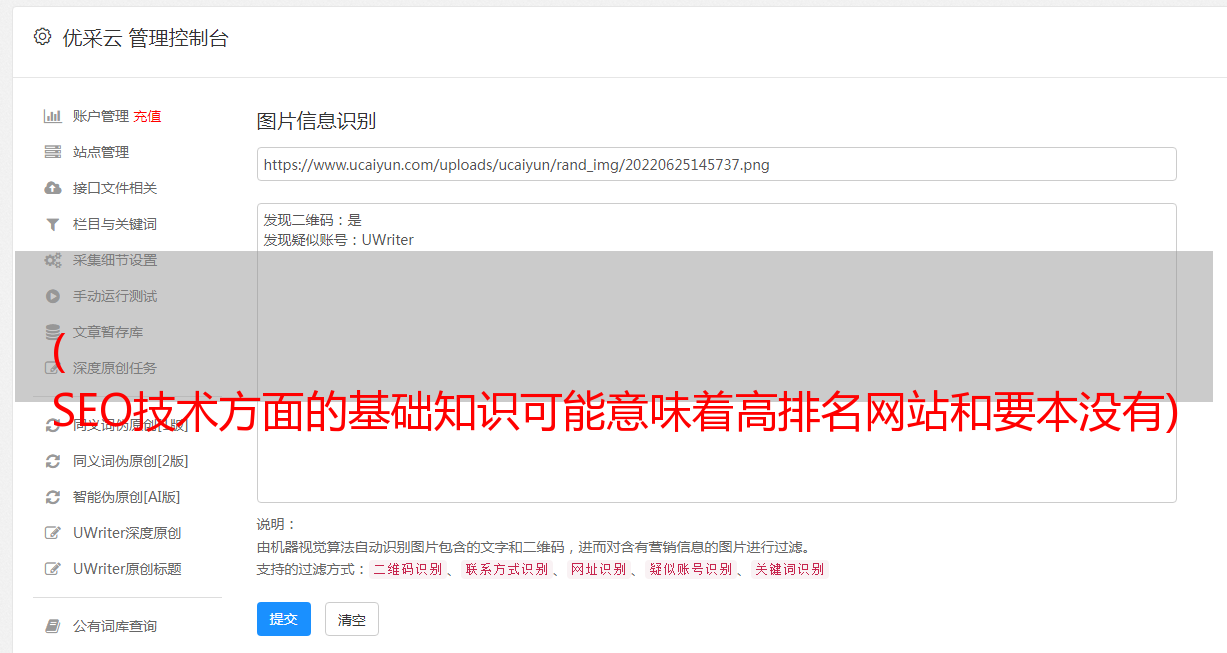Click the 优采云 管理控制台 title
The image size is (1227, 653).
tap(145, 38)
